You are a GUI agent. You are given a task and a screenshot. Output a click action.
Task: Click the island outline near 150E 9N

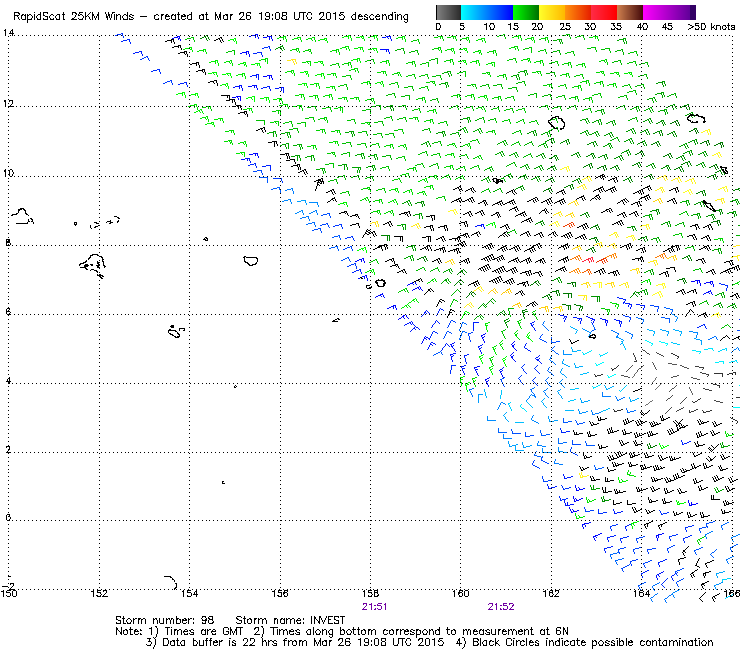(22, 216)
